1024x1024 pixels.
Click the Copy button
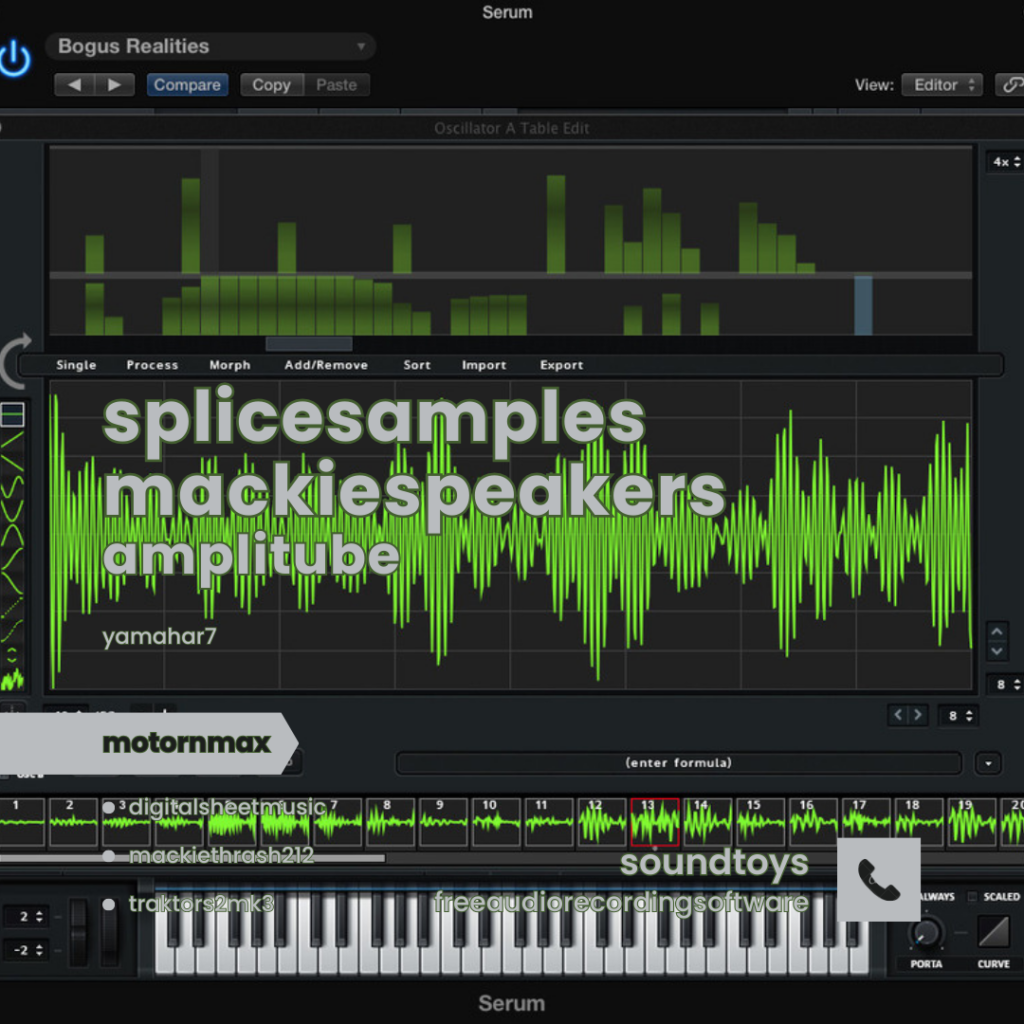272,85
